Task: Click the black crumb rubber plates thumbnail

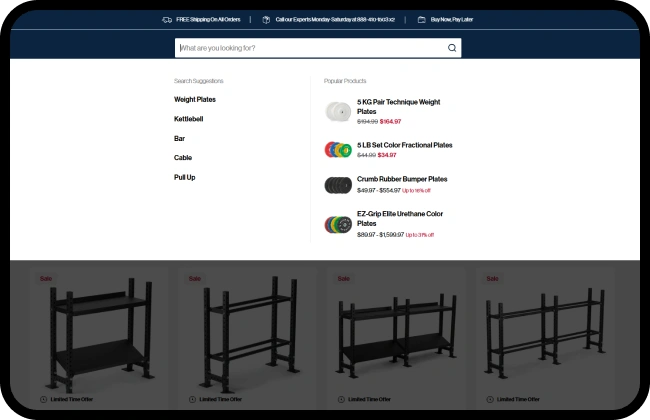Action: (338, 185)
